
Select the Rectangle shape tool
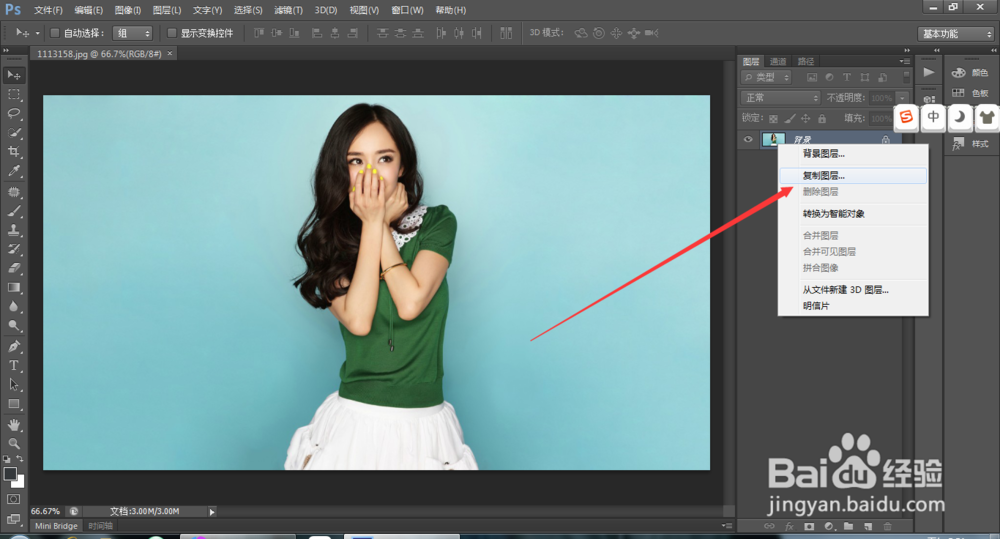tap(13, 404)
